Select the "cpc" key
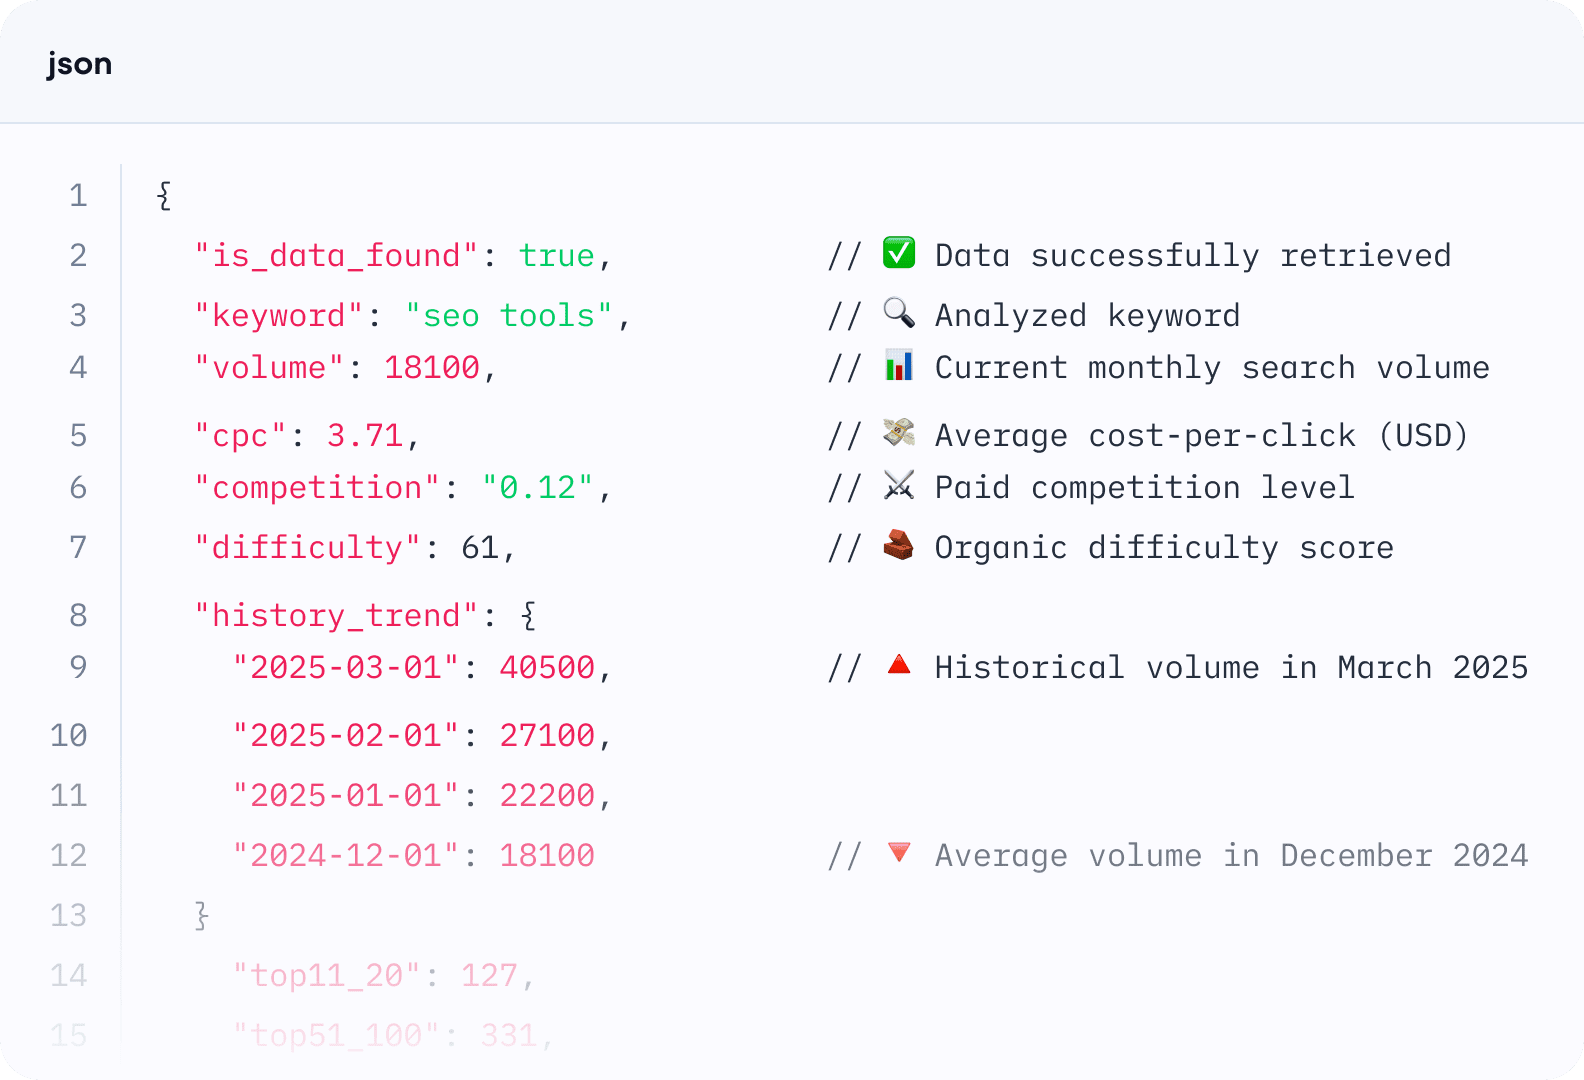Viewport: 1584px width, 1080px height. (x=240, y=436)
